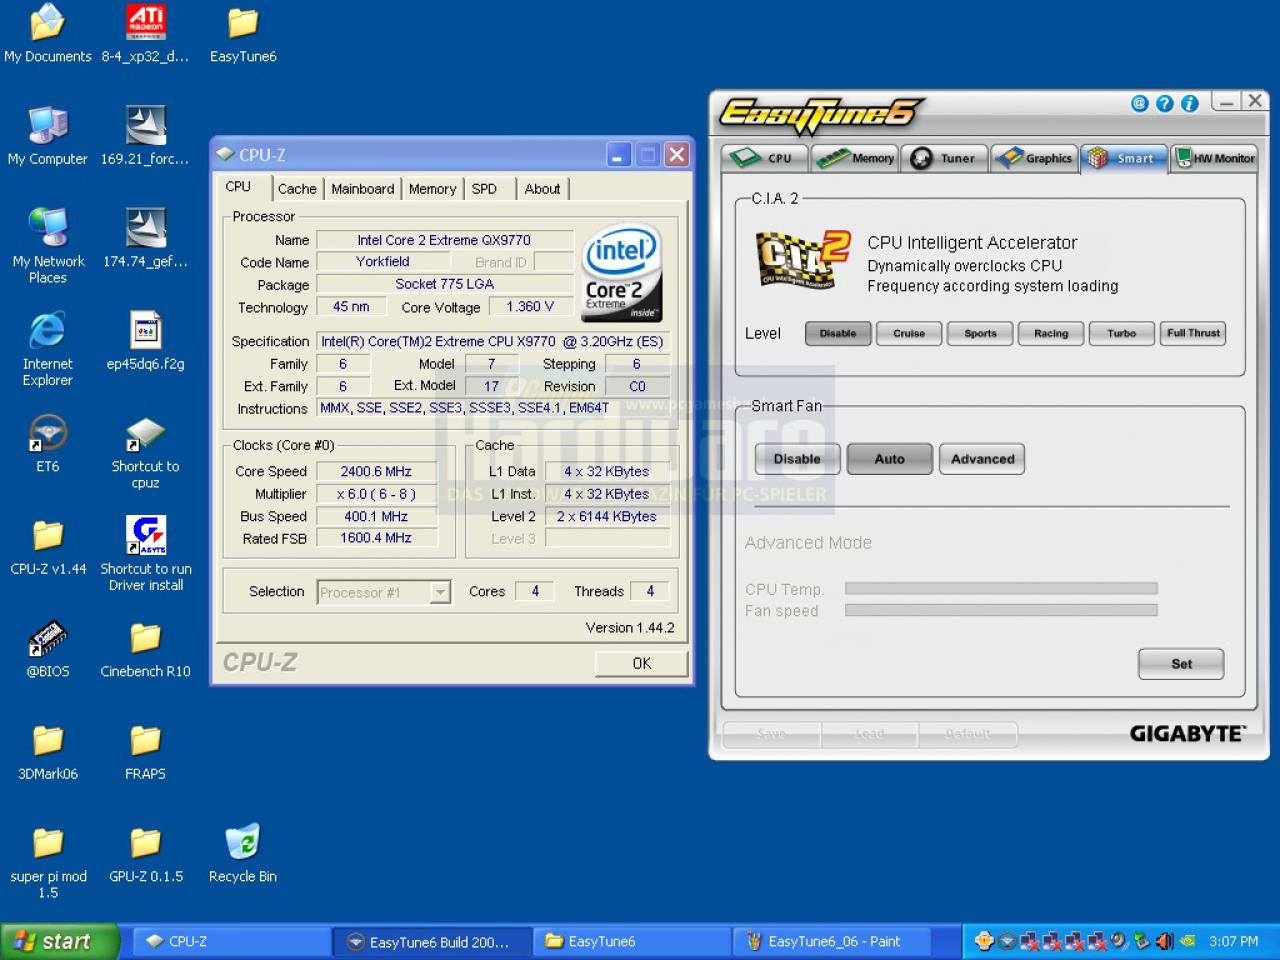Switch to CPU-Z taskbar button
The width and height of the screenshot is (1280, 960).
pos(232,941)
